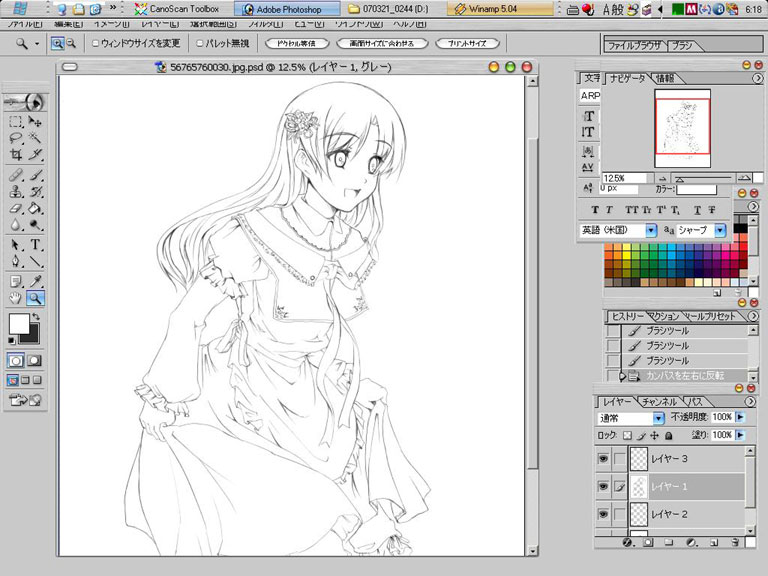This screenshot has height=576, width=768.
Task: Toggle ウィンドウサイズを変更 checkbox
Action: (96, 44)
